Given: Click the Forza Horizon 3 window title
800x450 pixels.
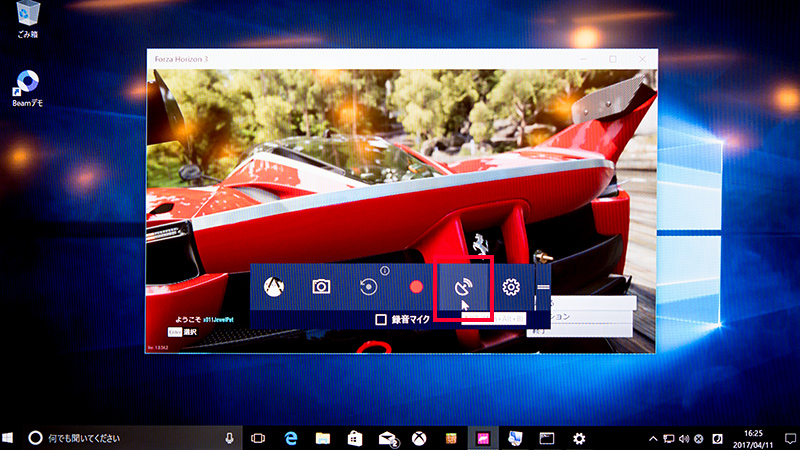Looking at the screenshot, I should (x=181, y=59).
